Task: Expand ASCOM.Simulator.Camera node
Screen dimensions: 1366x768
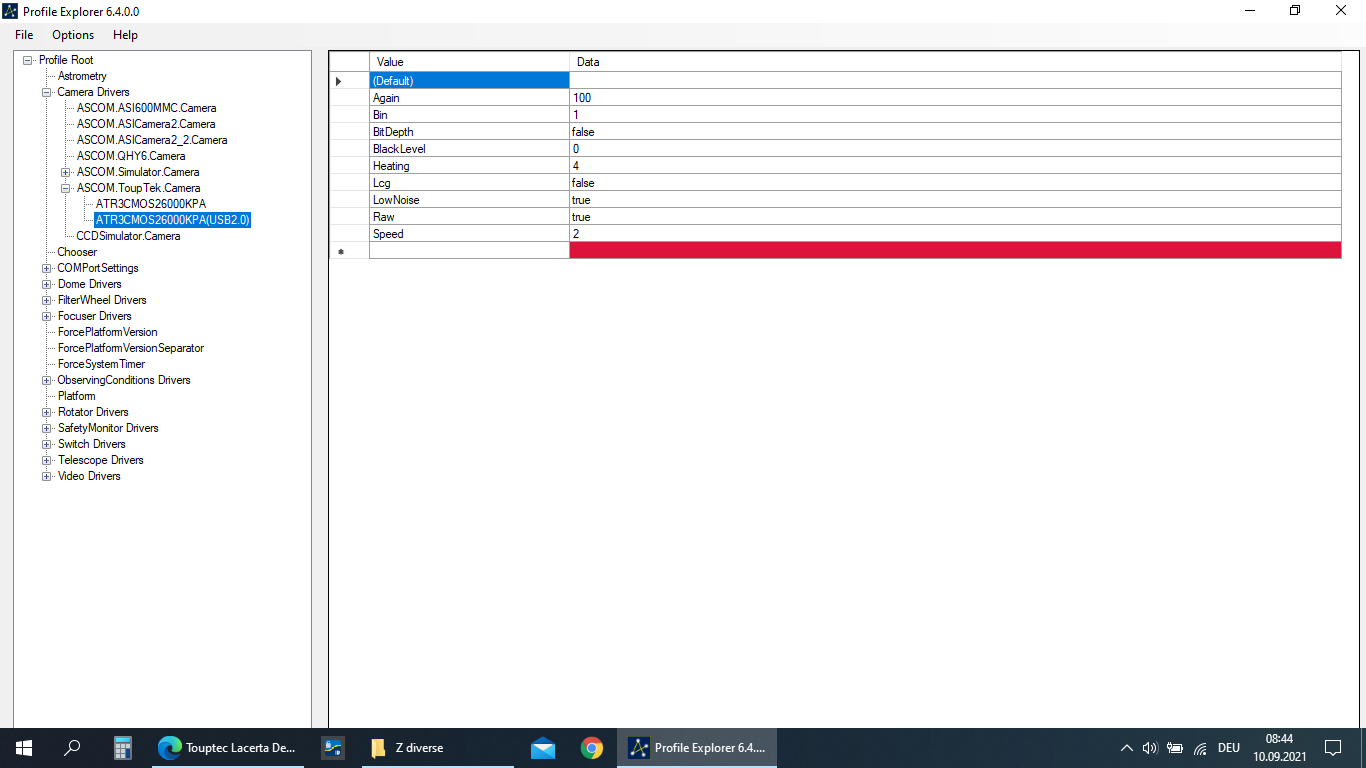Action: [x=66, y=172]
